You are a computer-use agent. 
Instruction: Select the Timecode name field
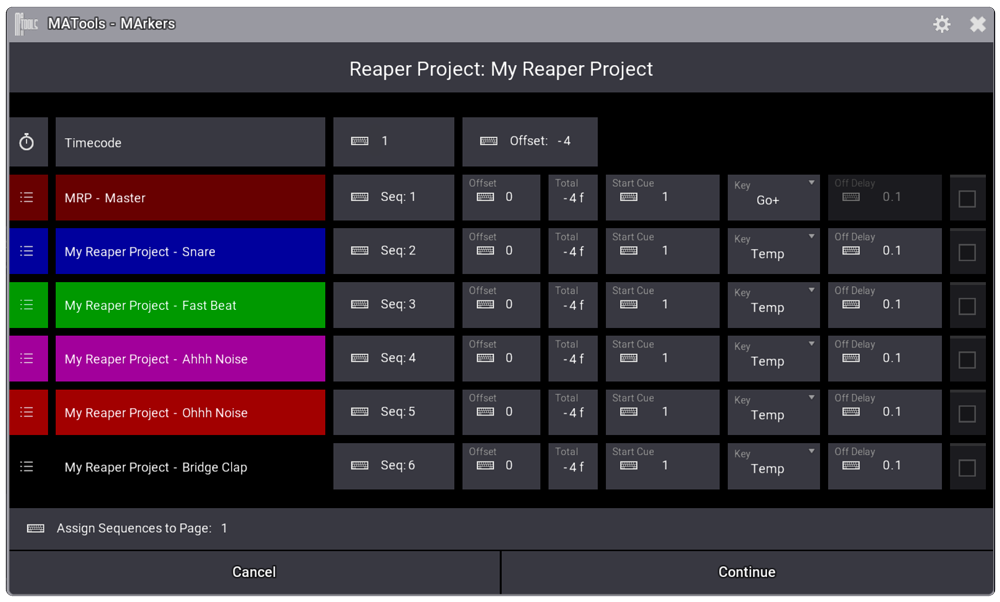(190, 142)
